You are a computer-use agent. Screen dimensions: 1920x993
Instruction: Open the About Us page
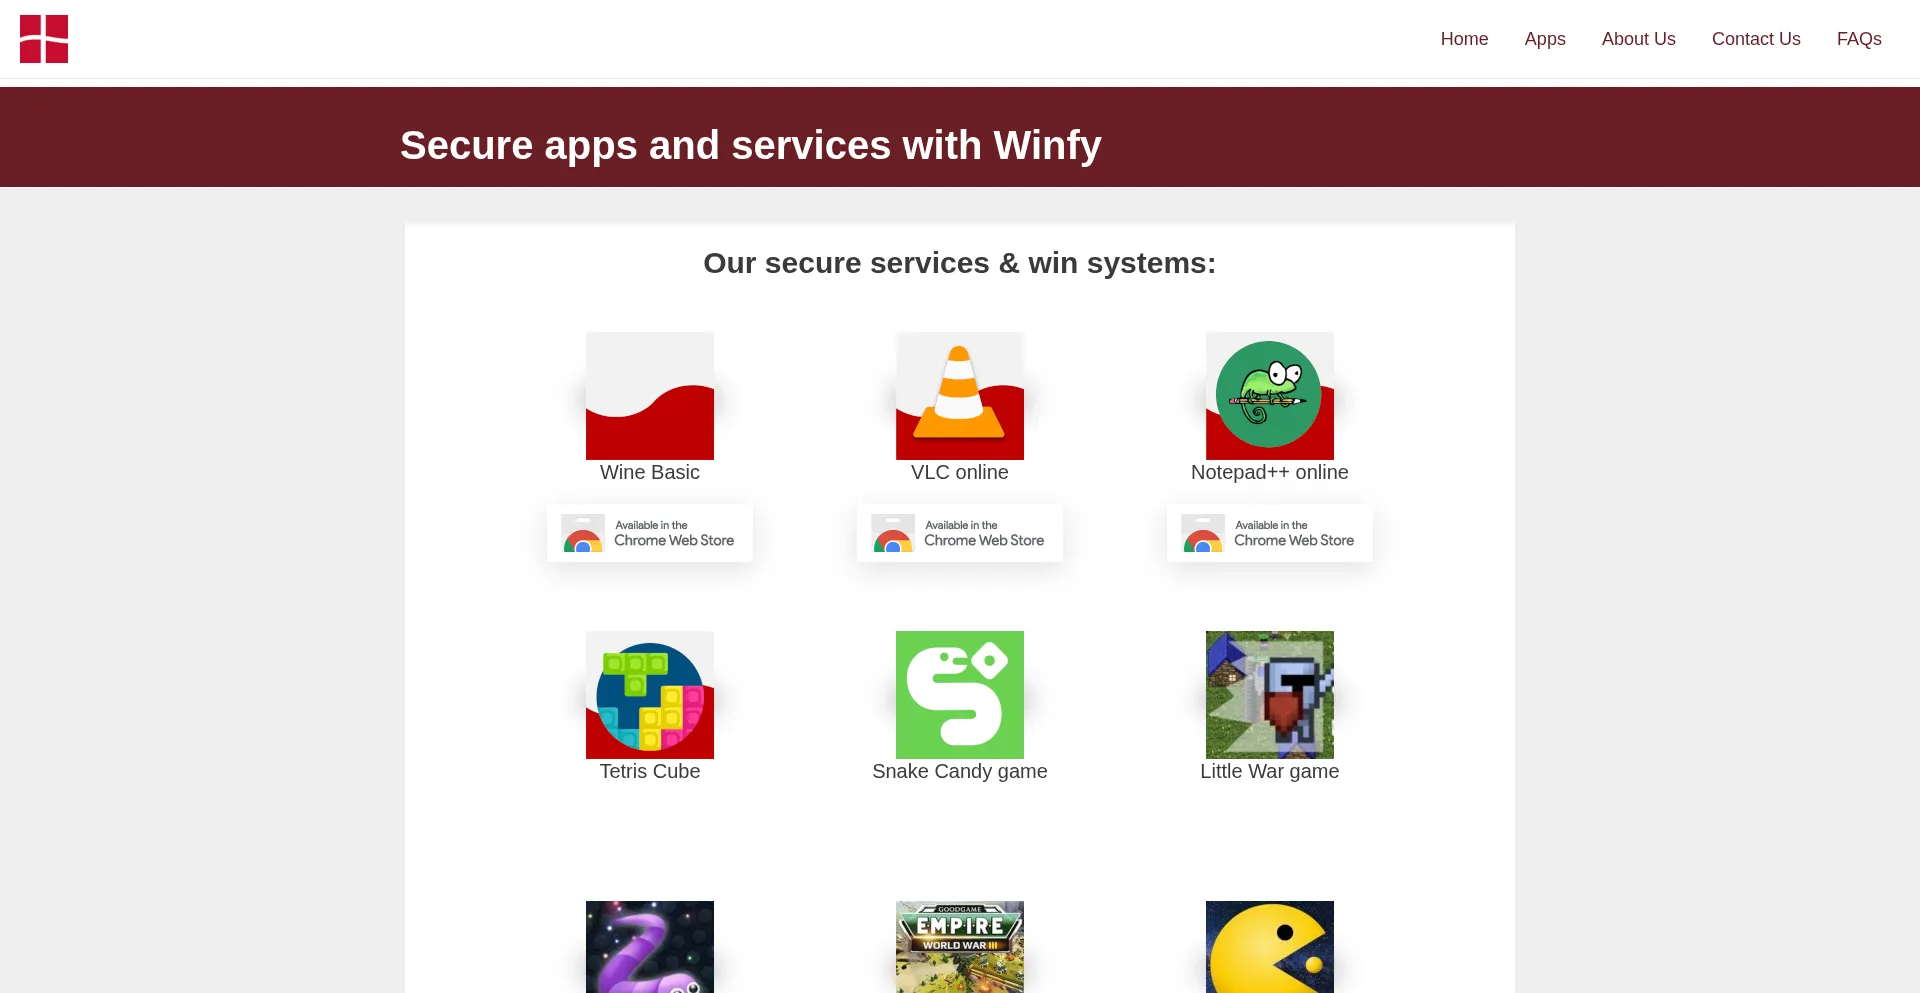[1639, 39]
